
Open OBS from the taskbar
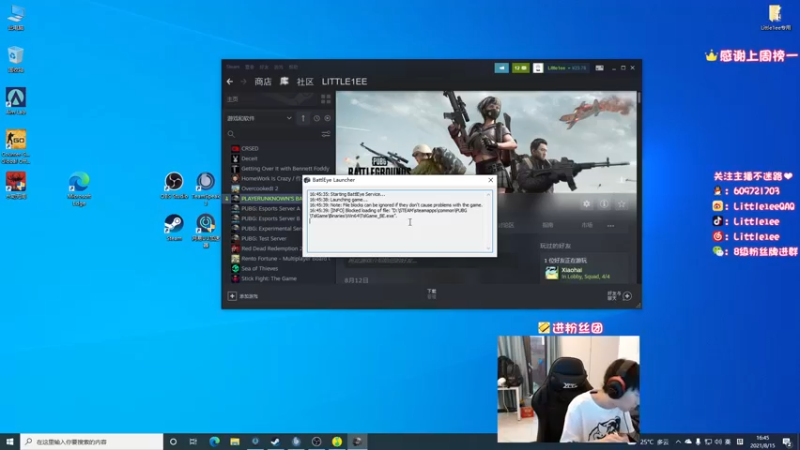point(316,441)
